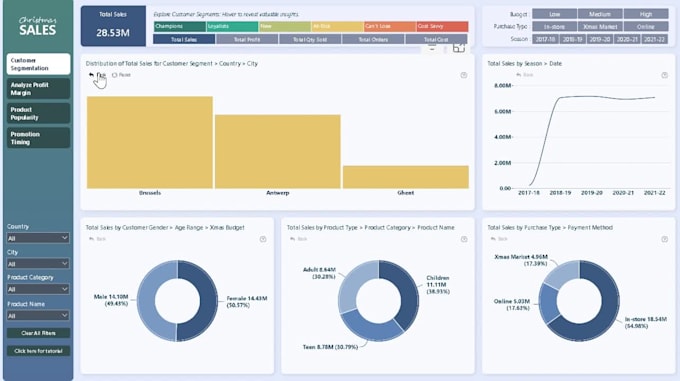This screenshot has height=381, width=680.
Task: Click the '8.00M' axis label in the season chart
Action: [502, 86]
